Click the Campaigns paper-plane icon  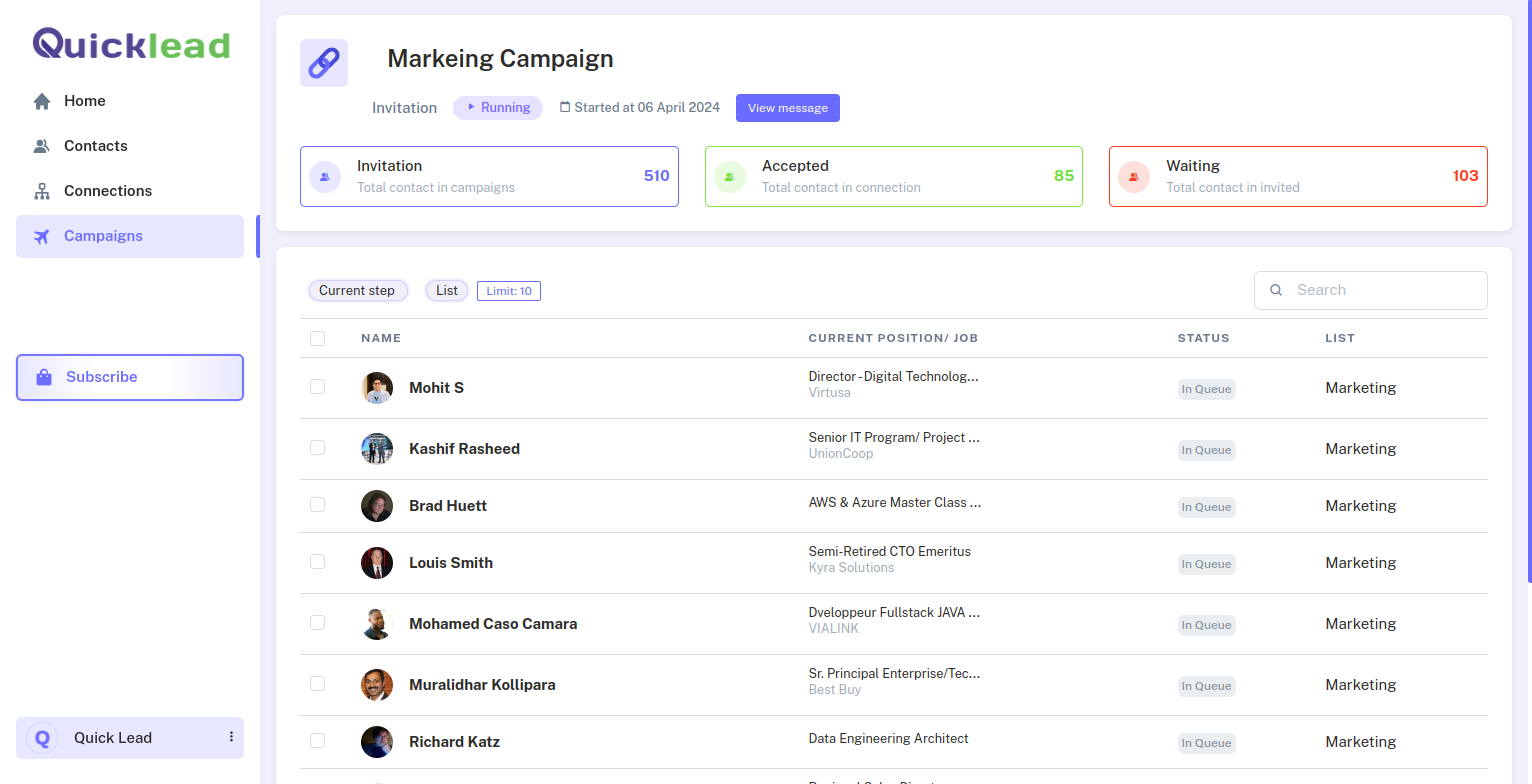pos(41,236)
